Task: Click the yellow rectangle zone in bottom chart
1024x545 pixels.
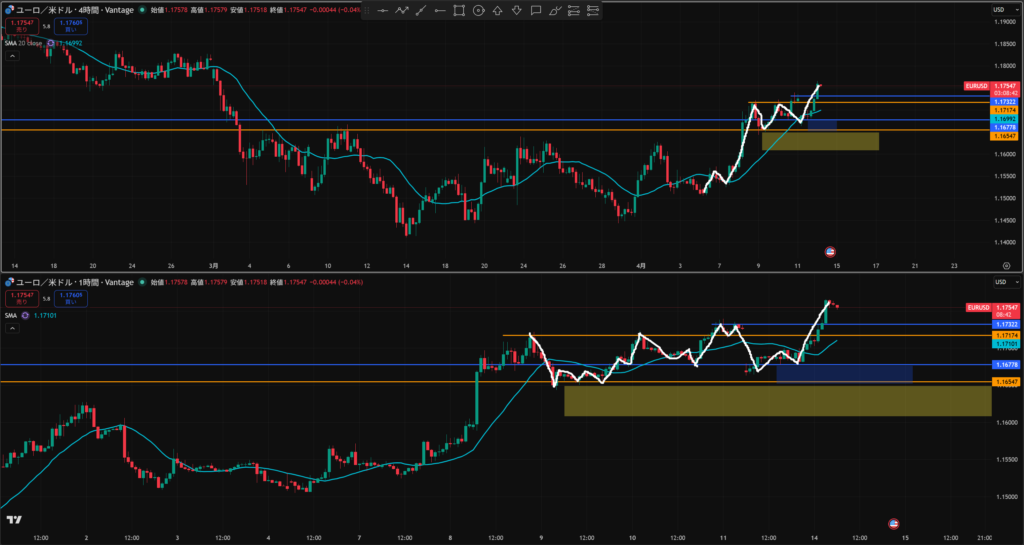Action: [x=776, y=401]
